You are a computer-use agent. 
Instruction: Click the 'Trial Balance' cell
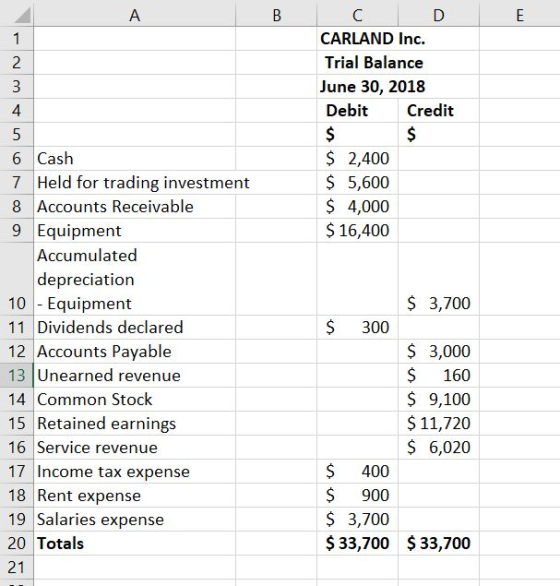pyautogui.click(x=357, y=62)
